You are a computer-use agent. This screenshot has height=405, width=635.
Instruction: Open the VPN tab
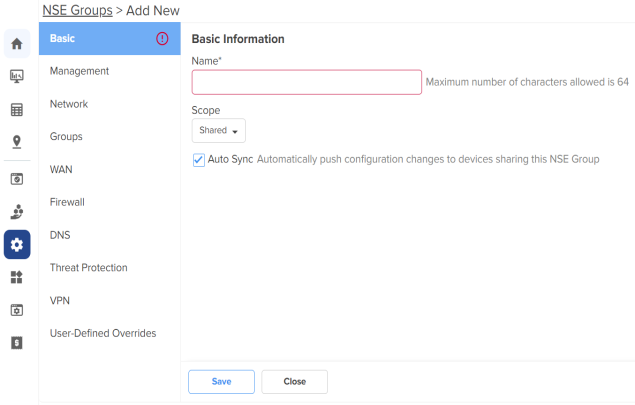(60, 301)
